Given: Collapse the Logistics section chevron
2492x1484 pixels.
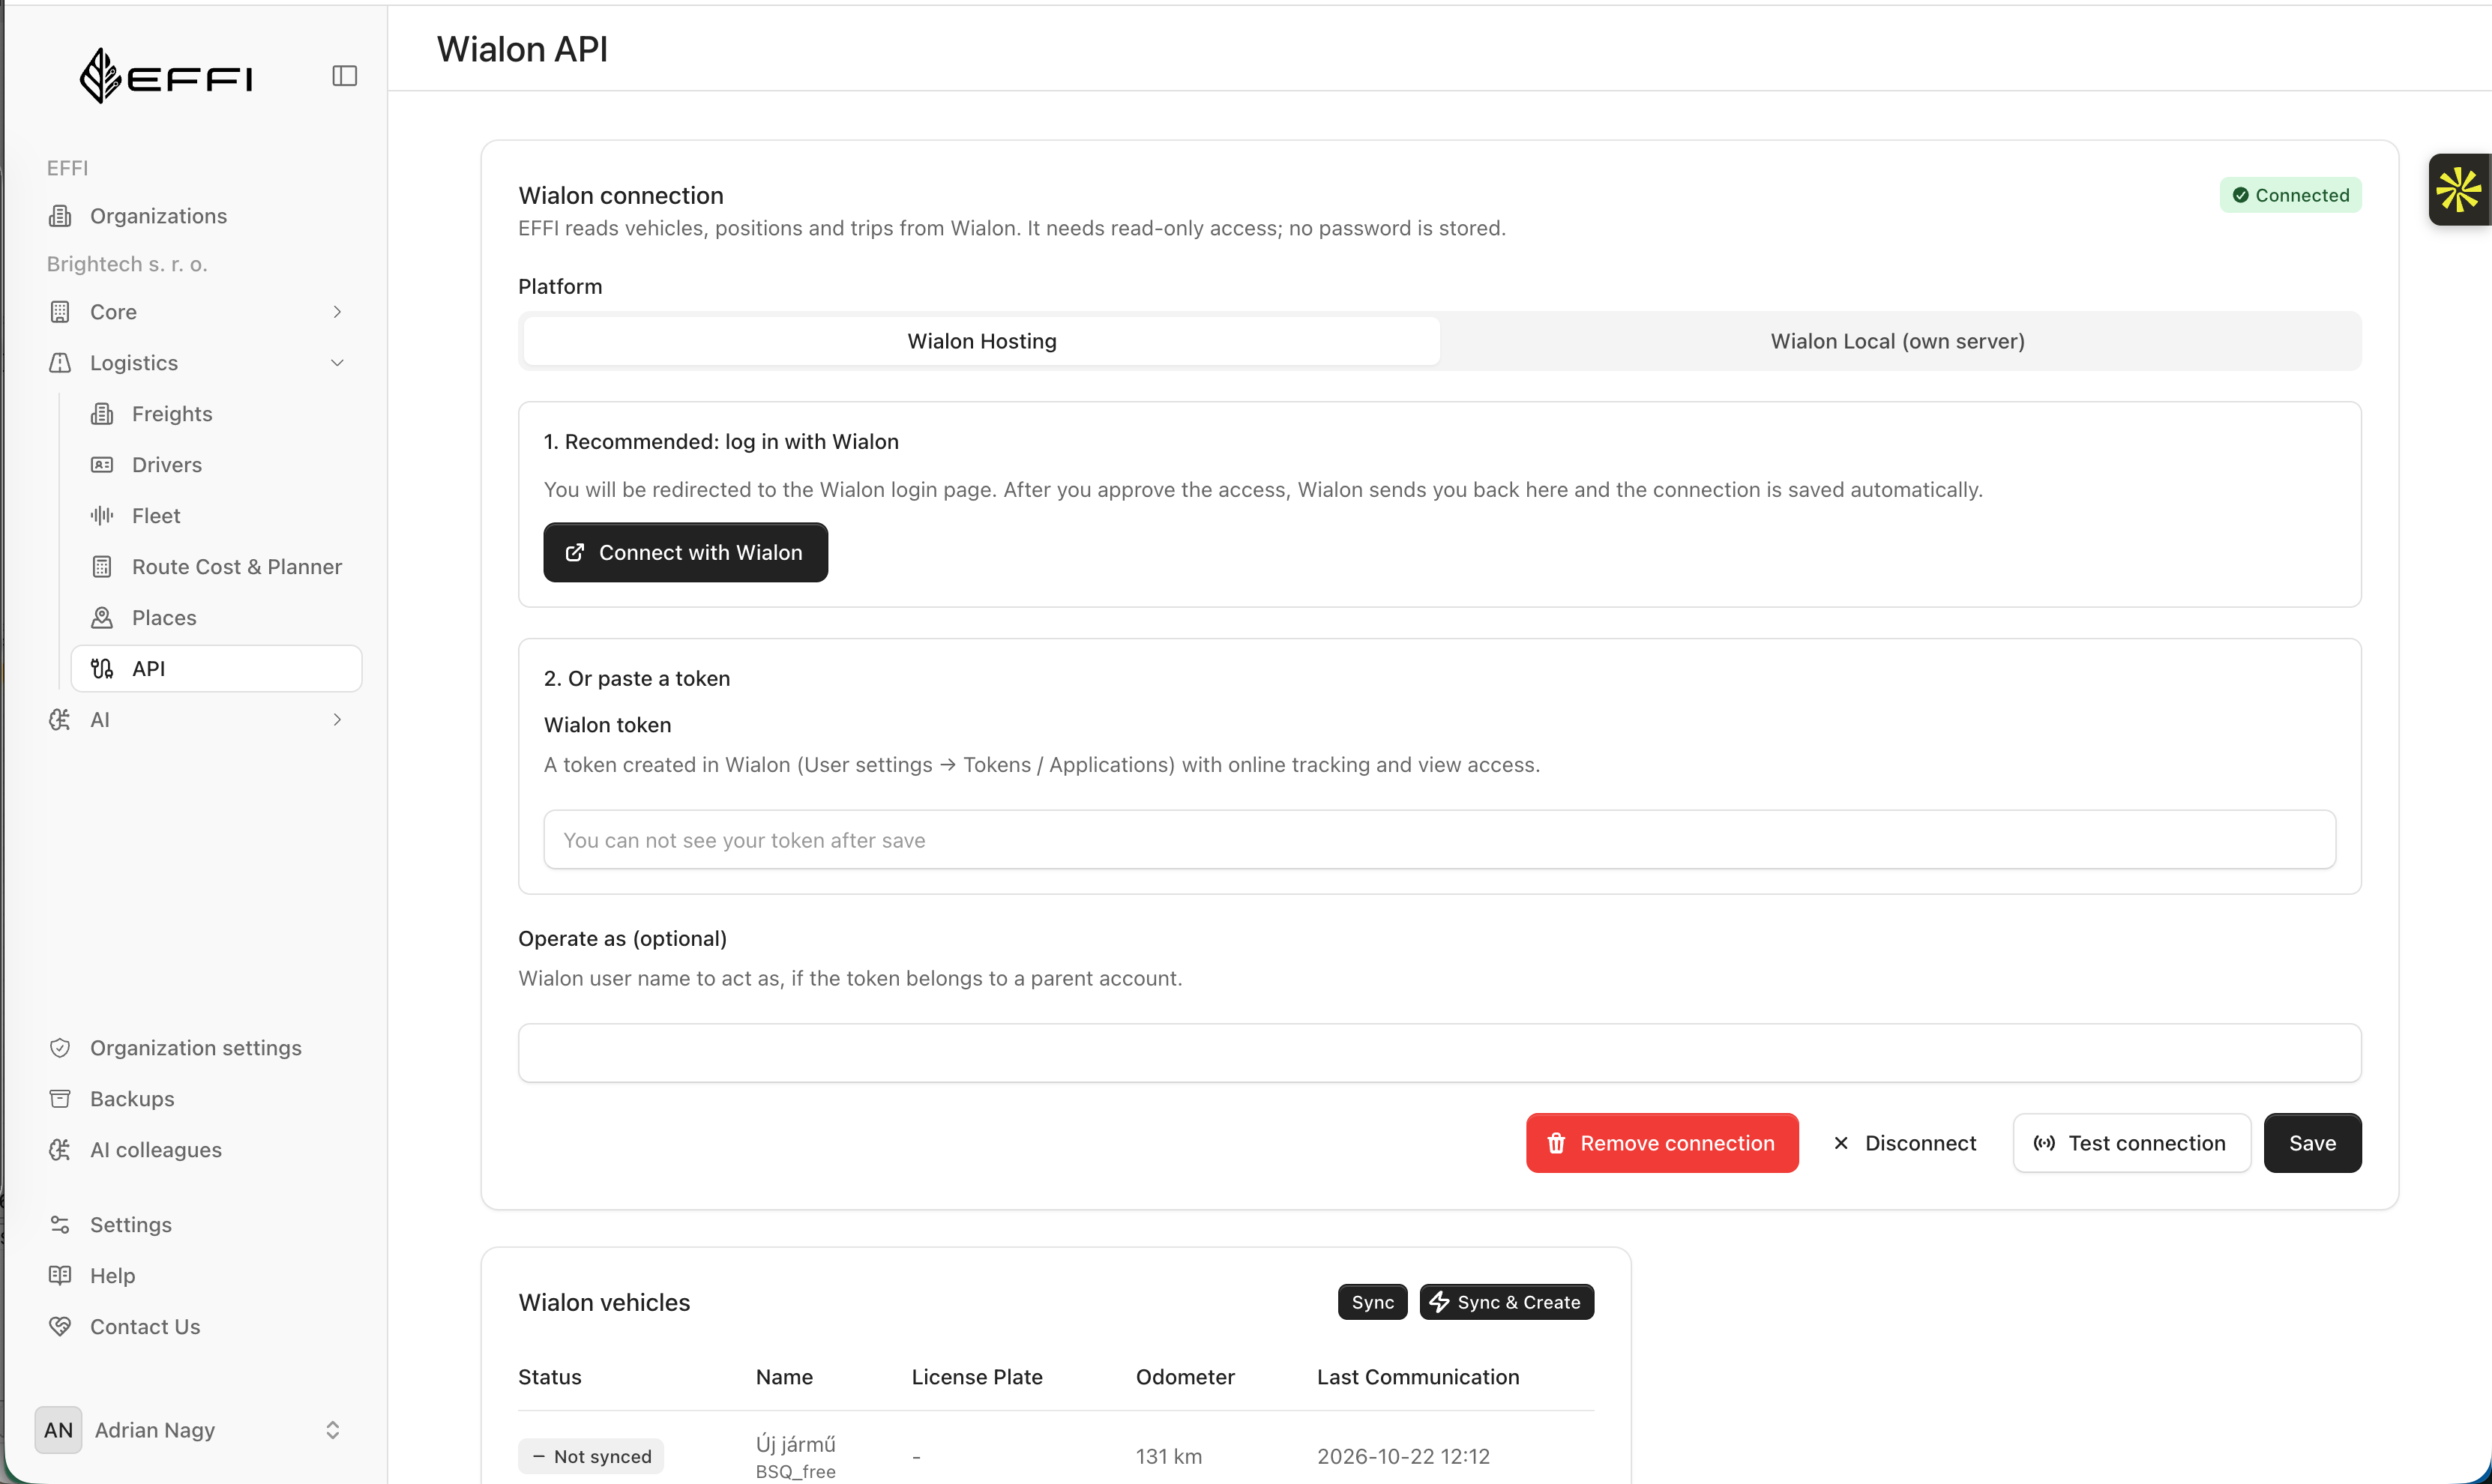Looking at the screenshot, I should coord(337,363).
